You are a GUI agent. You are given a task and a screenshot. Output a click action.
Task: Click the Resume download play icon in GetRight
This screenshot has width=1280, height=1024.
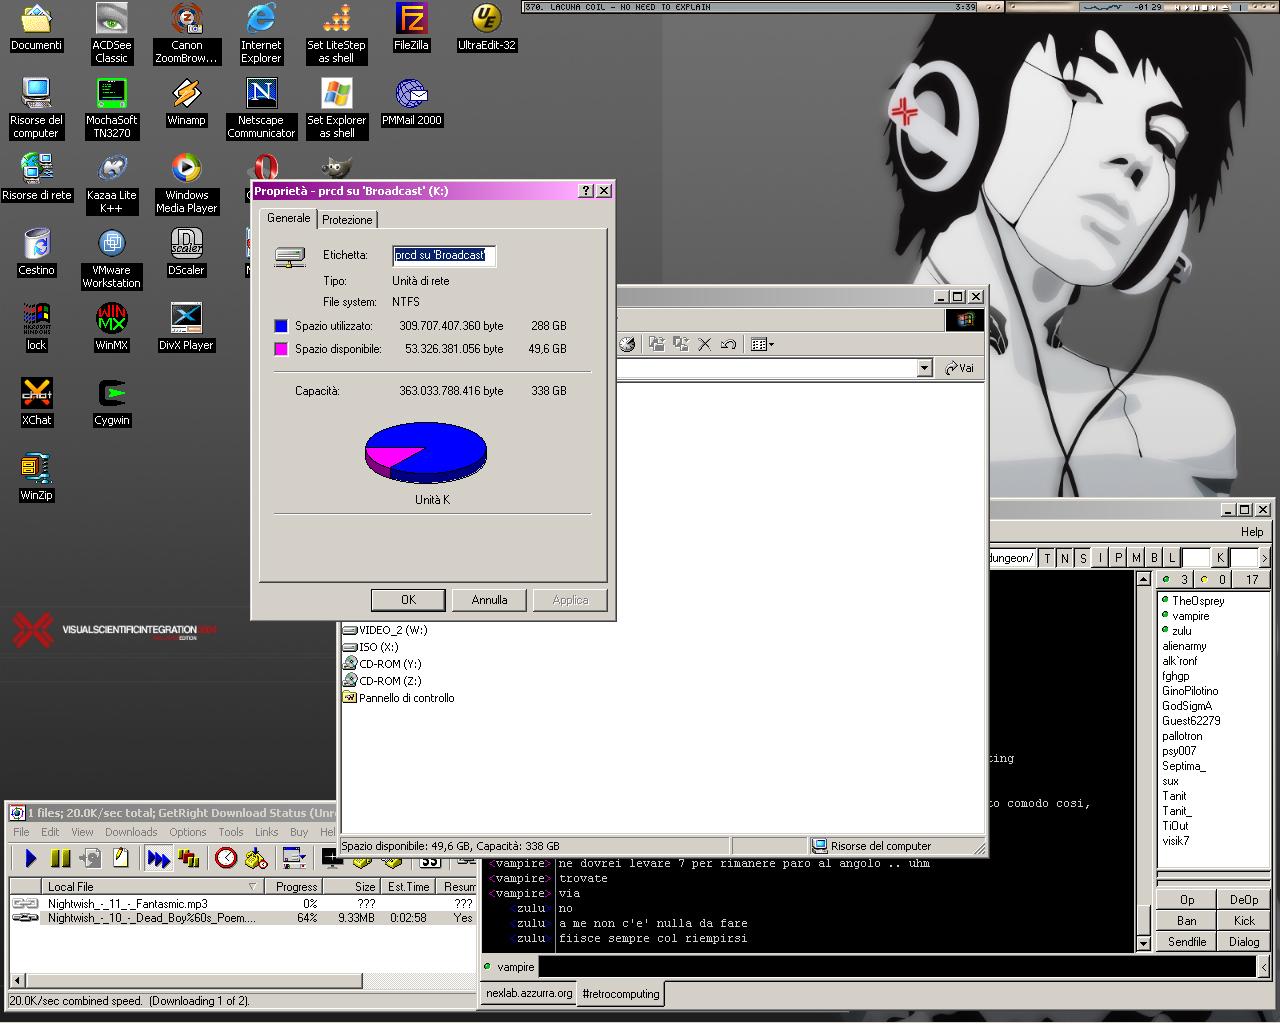[x=30, y=858]
